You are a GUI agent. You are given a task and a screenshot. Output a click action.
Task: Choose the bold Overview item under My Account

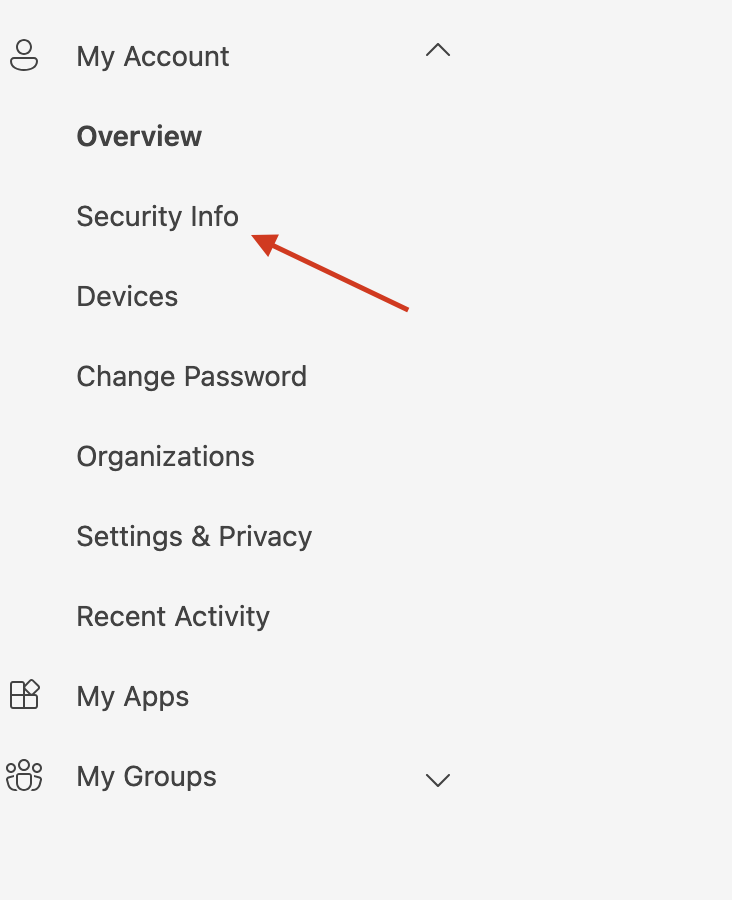tap(139, 137)
